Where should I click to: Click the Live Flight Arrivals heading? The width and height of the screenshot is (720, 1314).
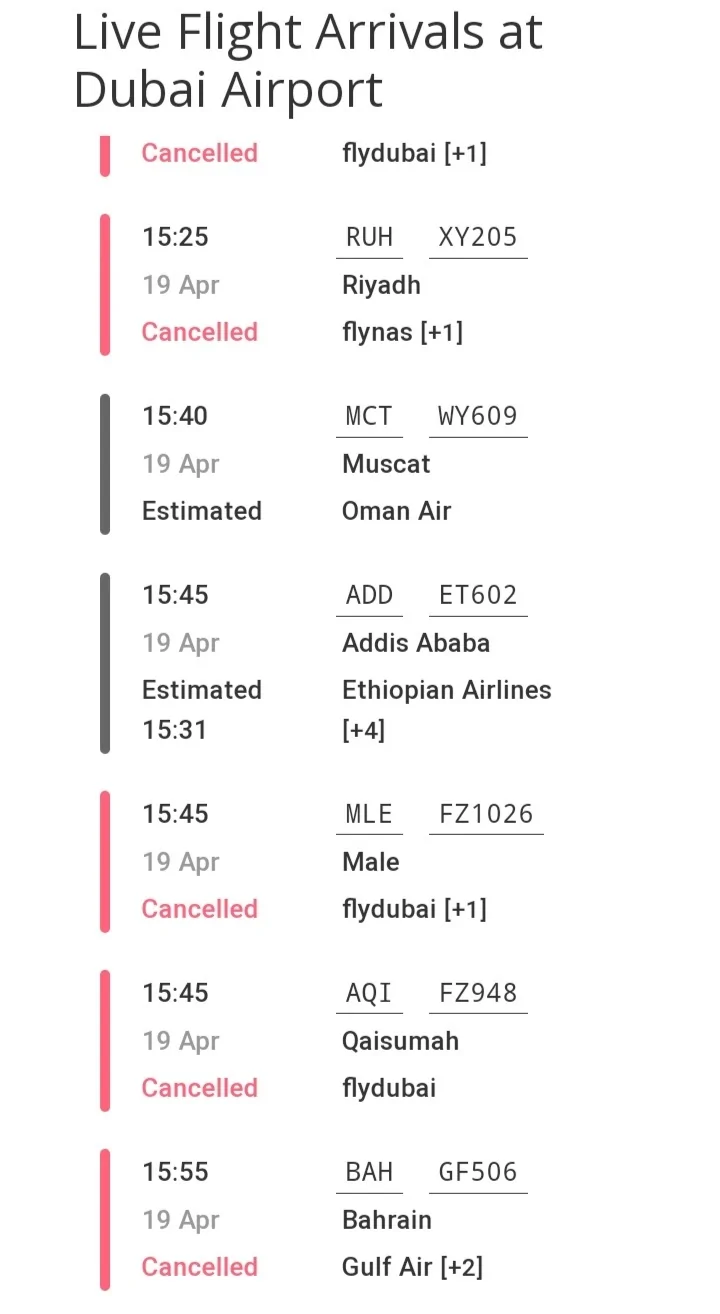308,60
